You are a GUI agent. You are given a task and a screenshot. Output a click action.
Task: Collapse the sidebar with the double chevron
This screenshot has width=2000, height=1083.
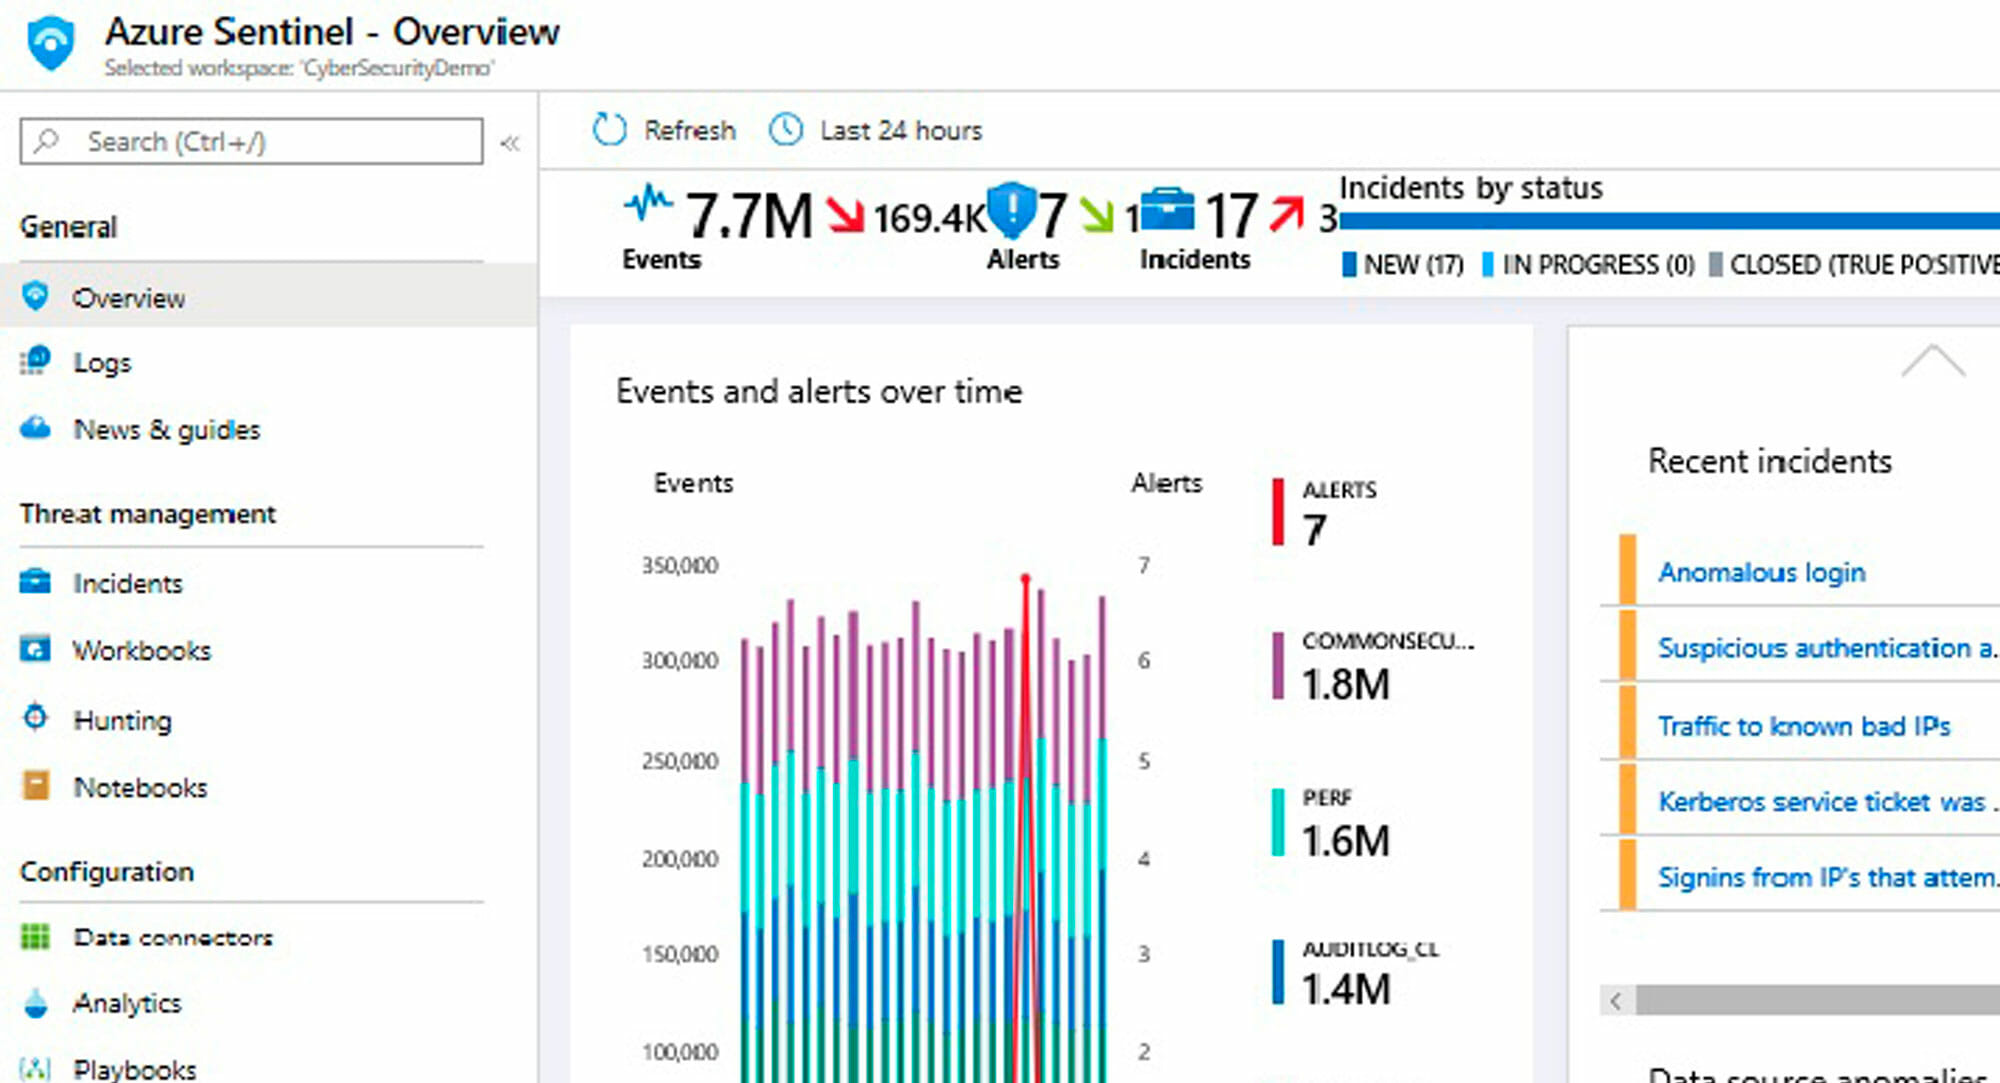(x=510, y=143)
